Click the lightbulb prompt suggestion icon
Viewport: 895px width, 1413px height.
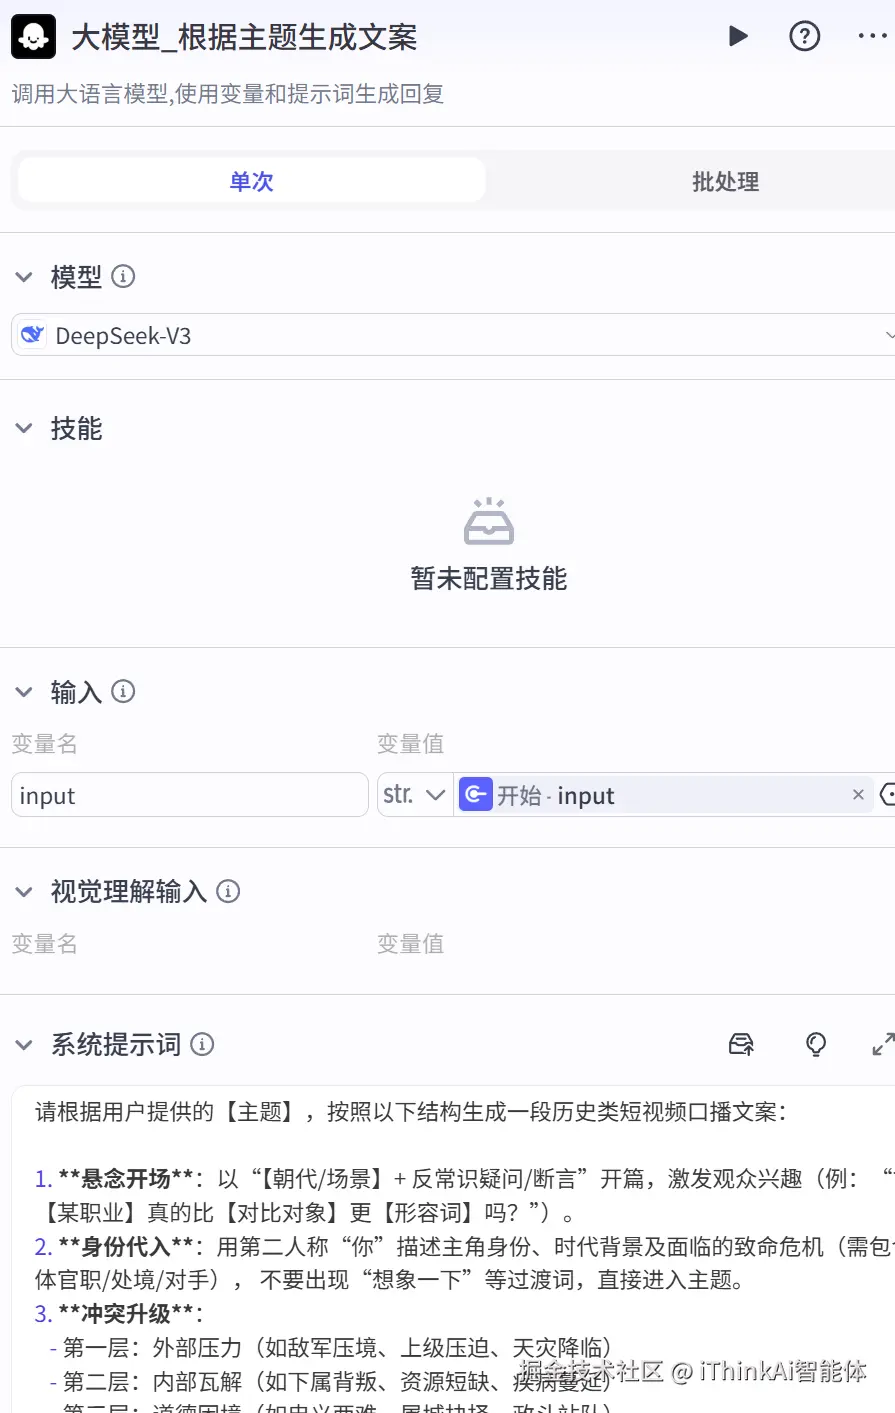pyautogui.click(x=816, y=1044)
